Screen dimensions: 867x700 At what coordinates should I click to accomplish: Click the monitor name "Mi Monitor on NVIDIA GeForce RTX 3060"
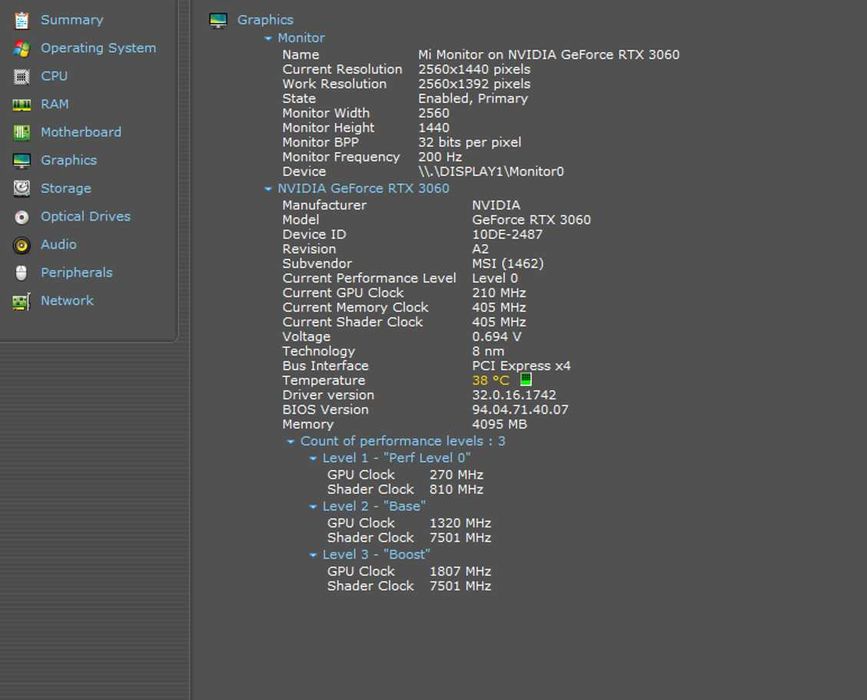click(x=549, y=55)
